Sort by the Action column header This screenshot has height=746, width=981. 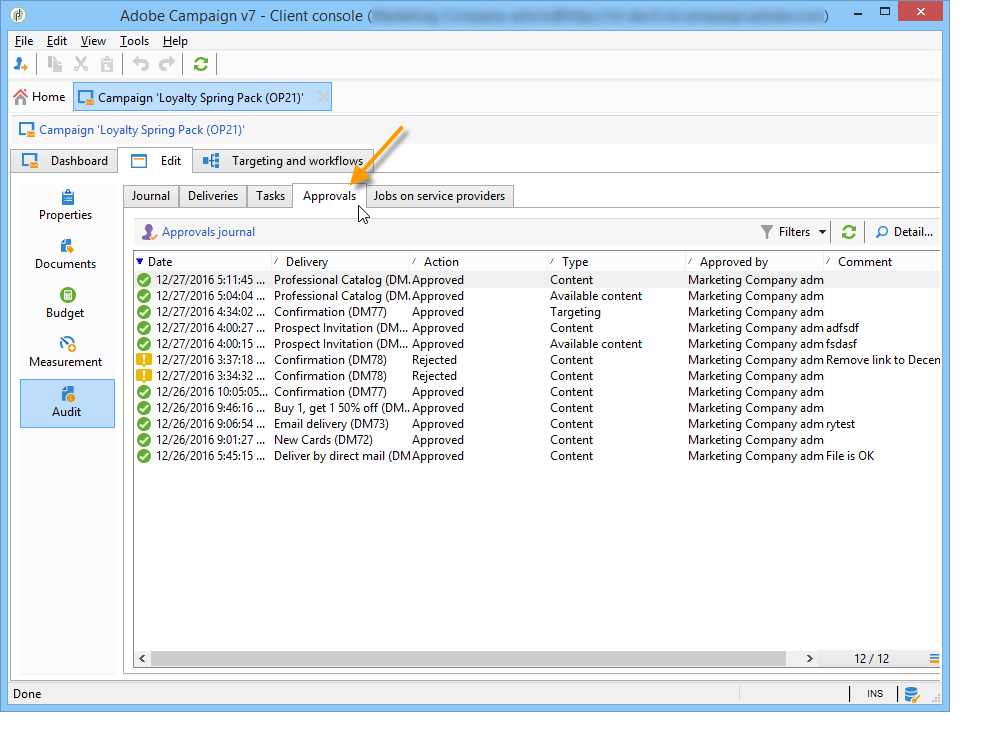point(479,262)
